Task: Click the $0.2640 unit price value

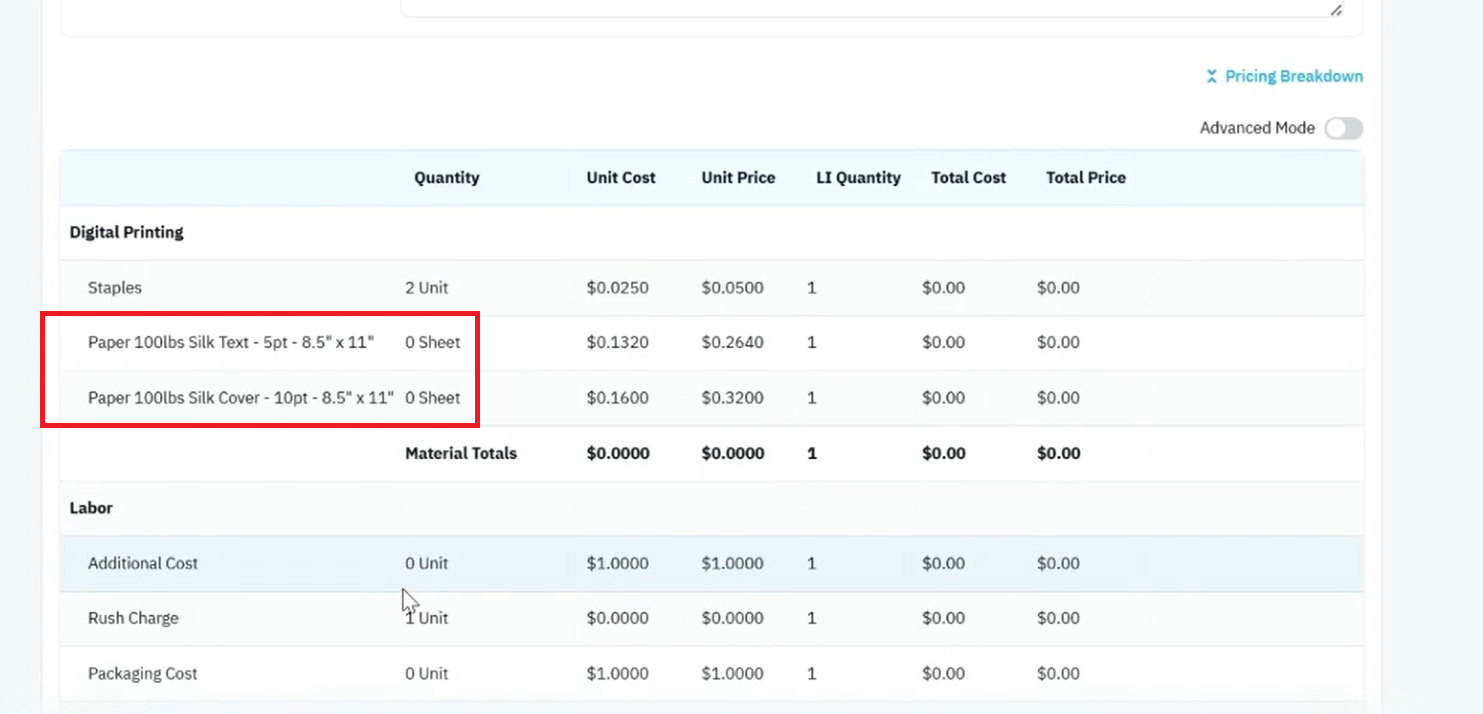Action: pos(732,342)
